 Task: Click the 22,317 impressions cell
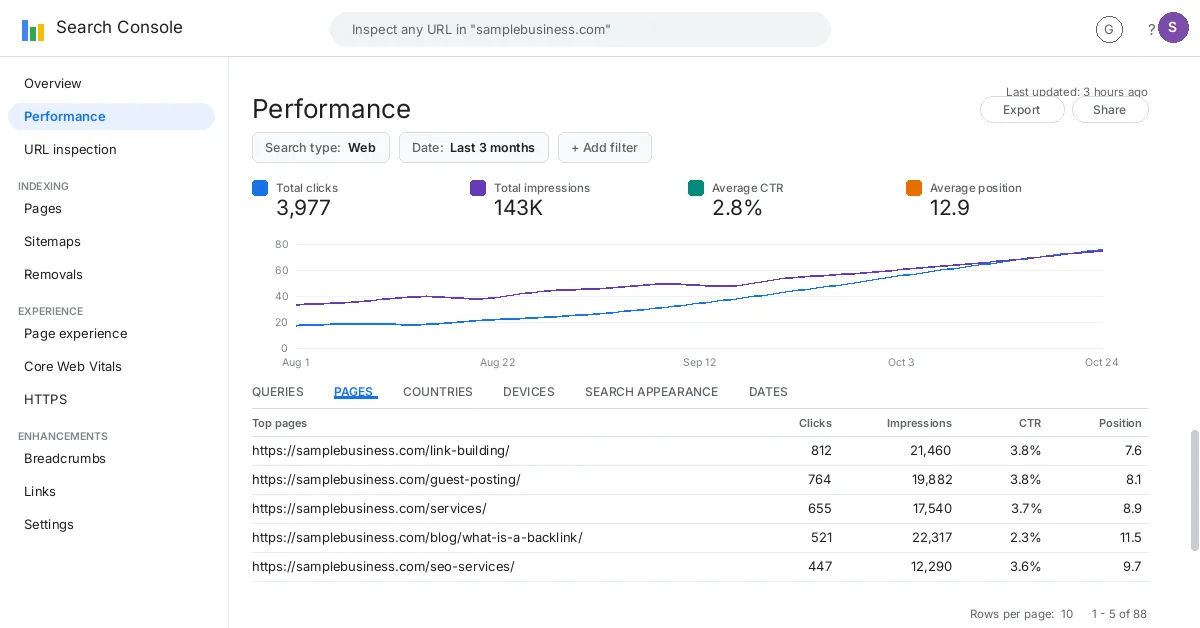(930, 538)
